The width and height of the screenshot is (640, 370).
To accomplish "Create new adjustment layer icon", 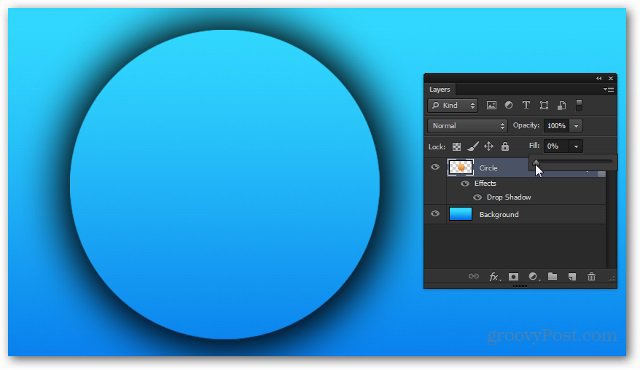I will (x=533, y=277).
